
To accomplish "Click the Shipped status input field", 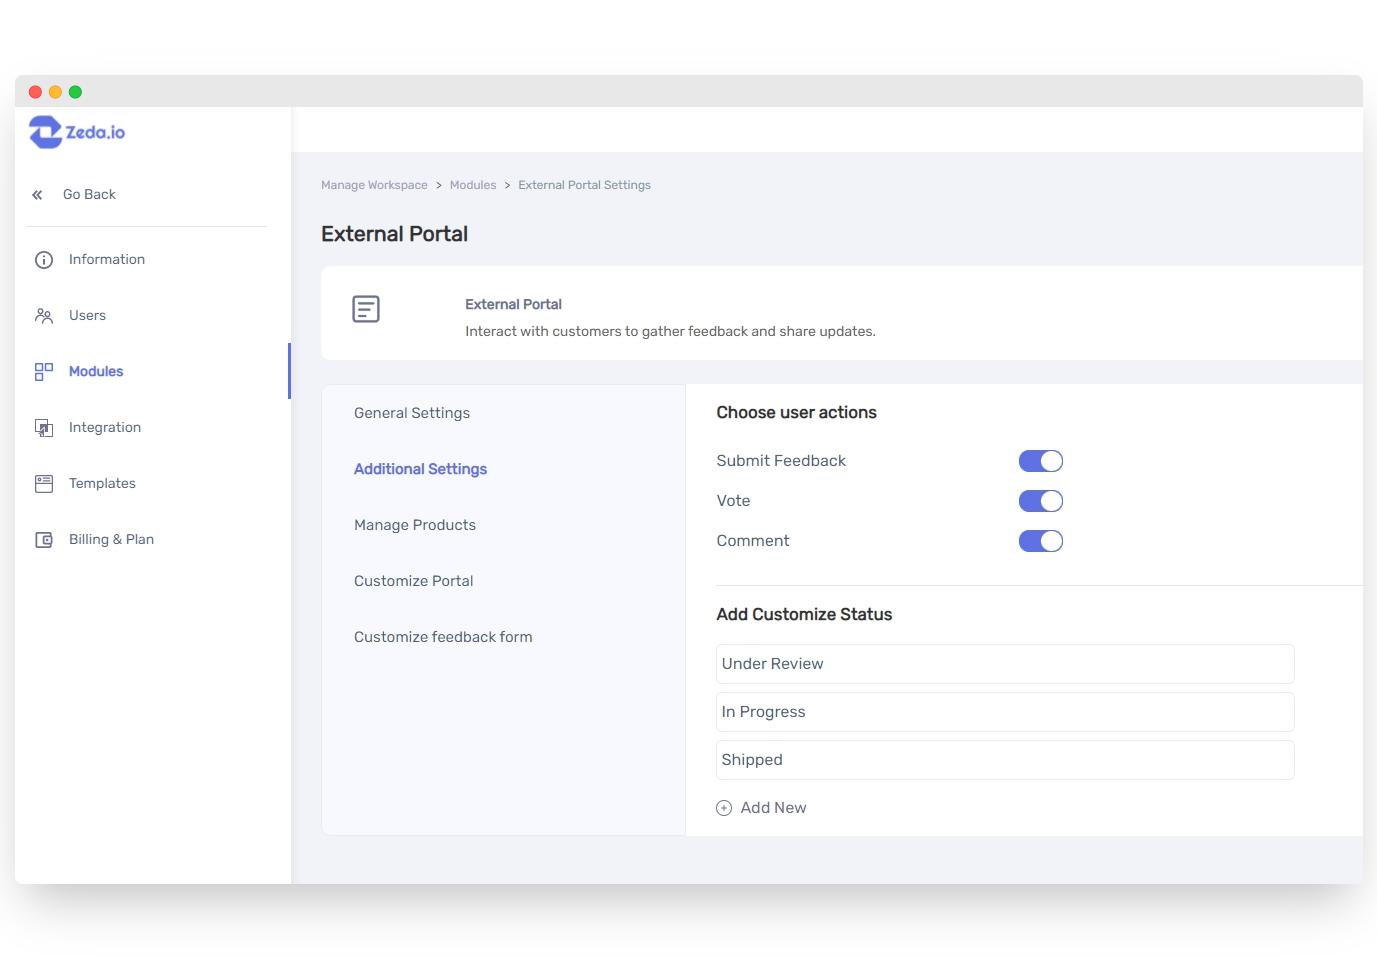I will point(1004,759).
